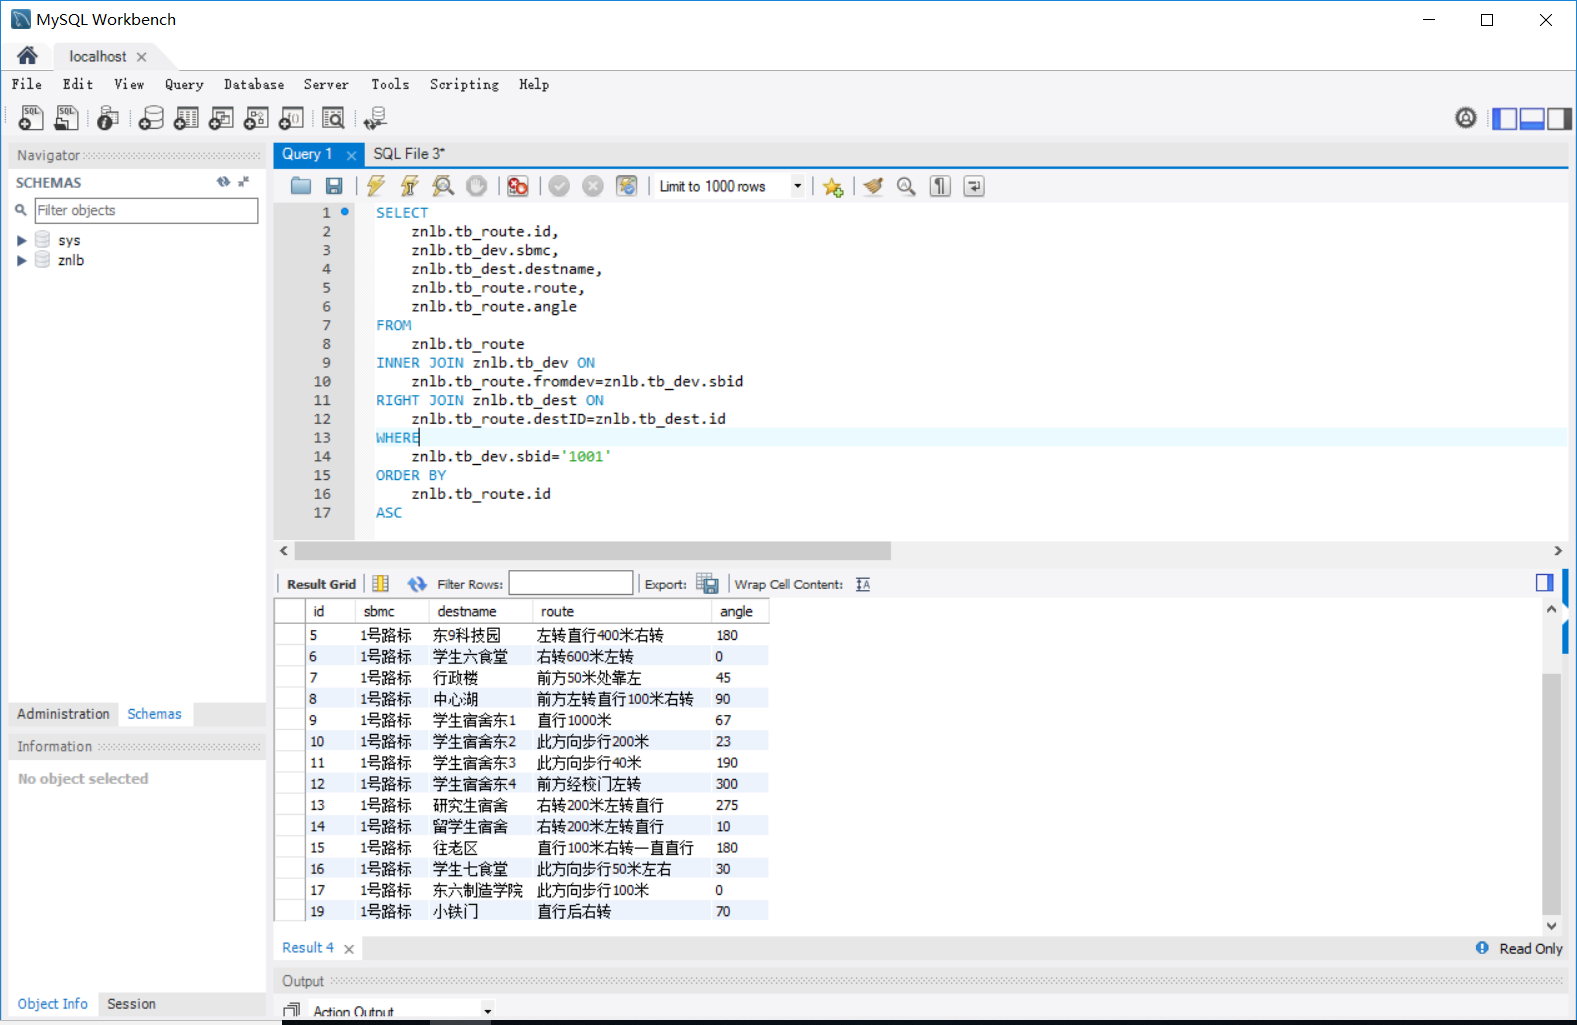Toggle the left sidebar panel visibility
This screenshot has height=1025, width=1577.
[x=1504, y=119]
